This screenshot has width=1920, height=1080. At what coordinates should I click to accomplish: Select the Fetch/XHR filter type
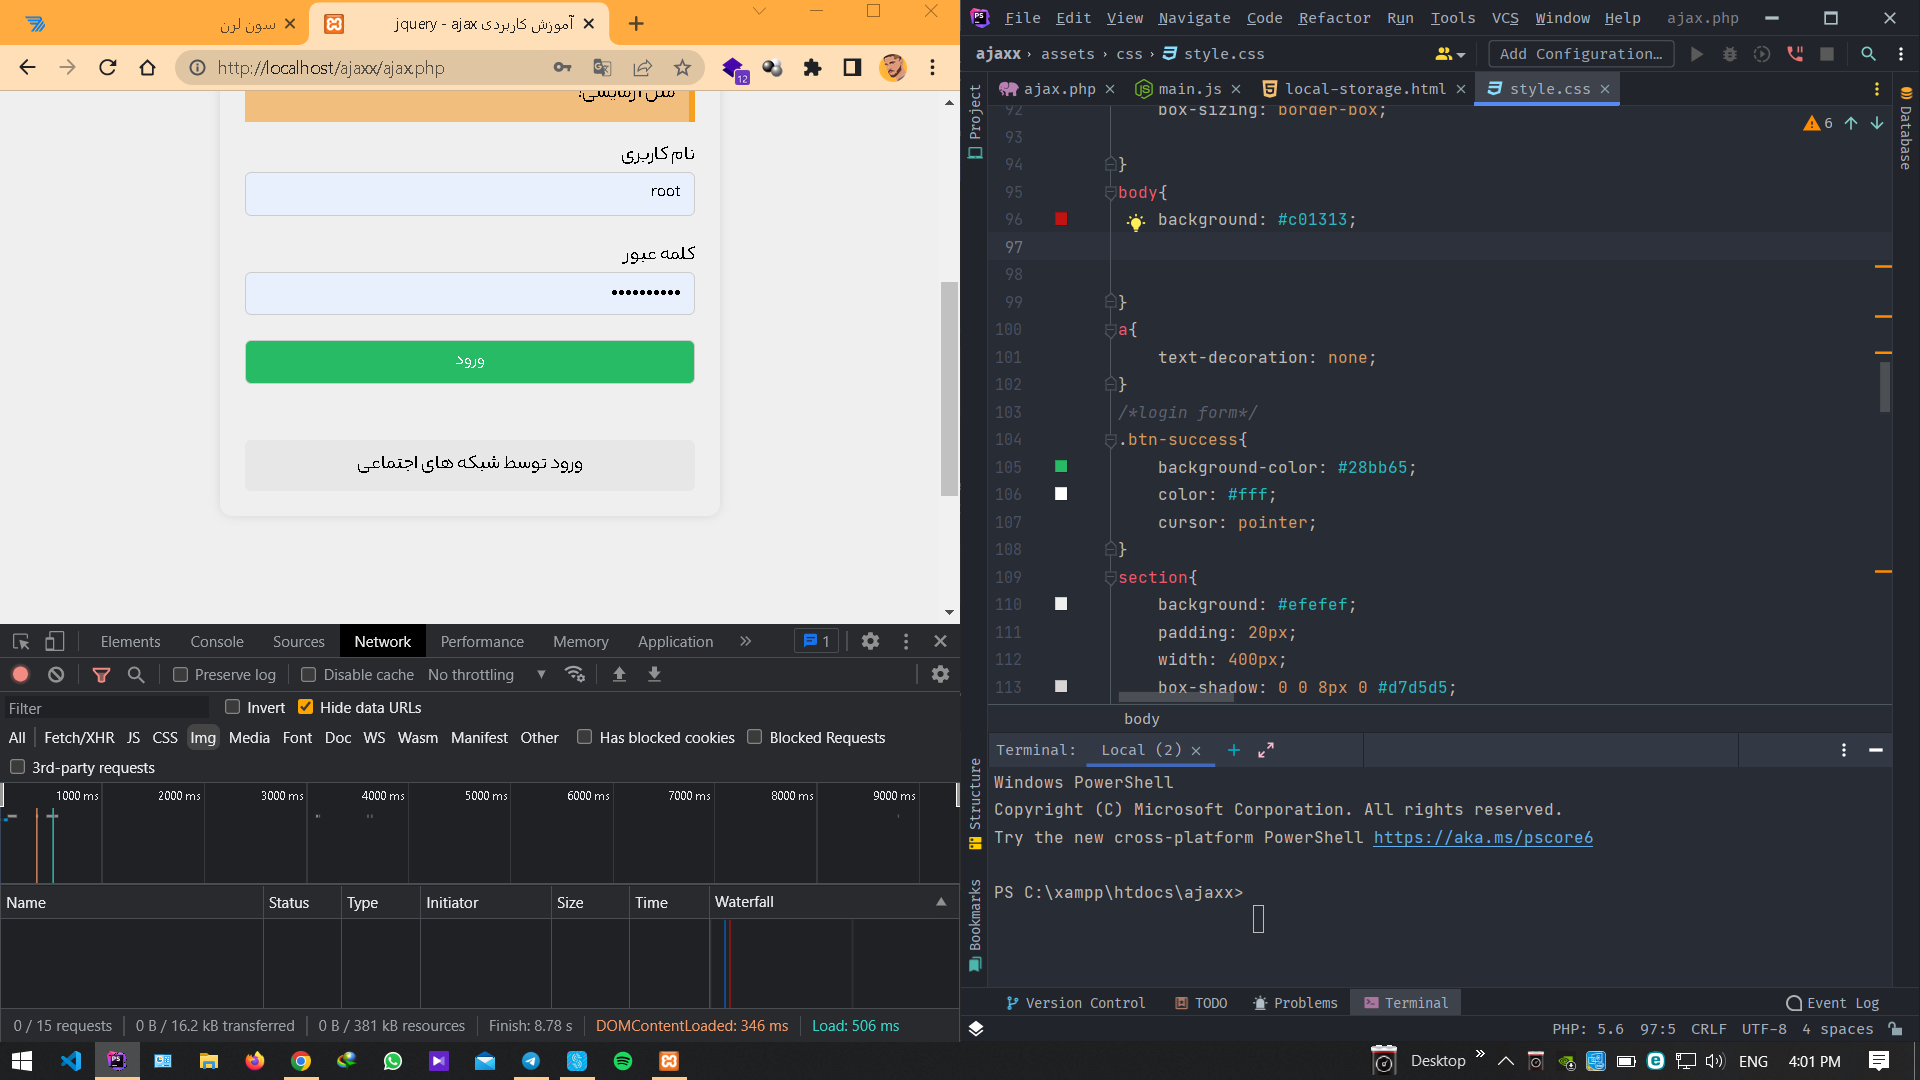pos(79,738)
